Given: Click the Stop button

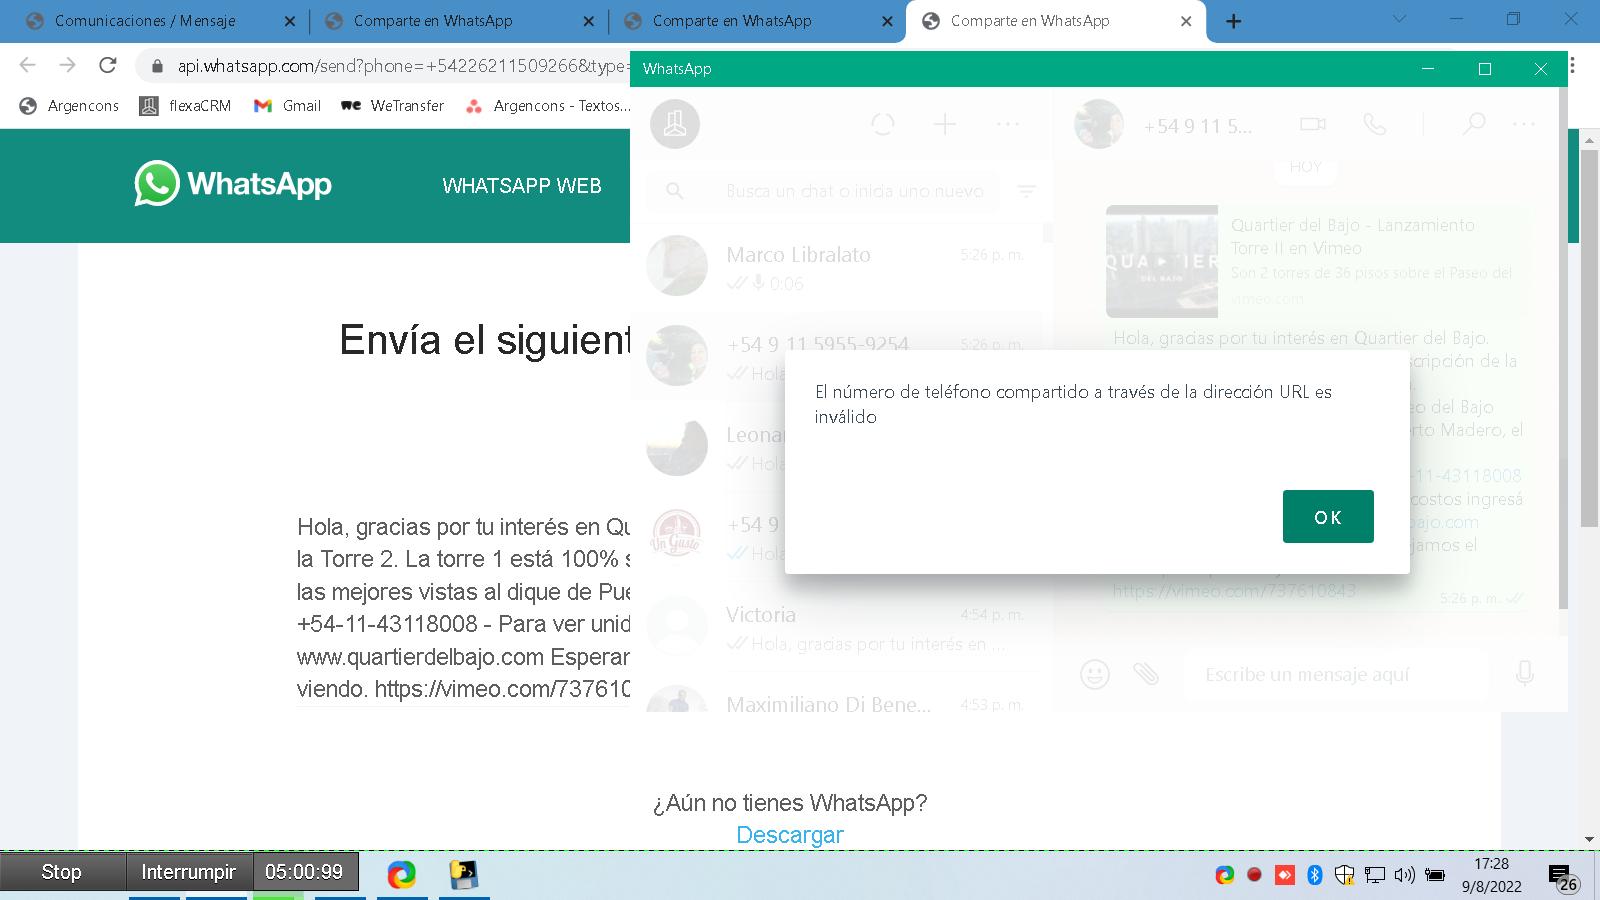Looking at the screenshot, I should click(x=62, y=872).
